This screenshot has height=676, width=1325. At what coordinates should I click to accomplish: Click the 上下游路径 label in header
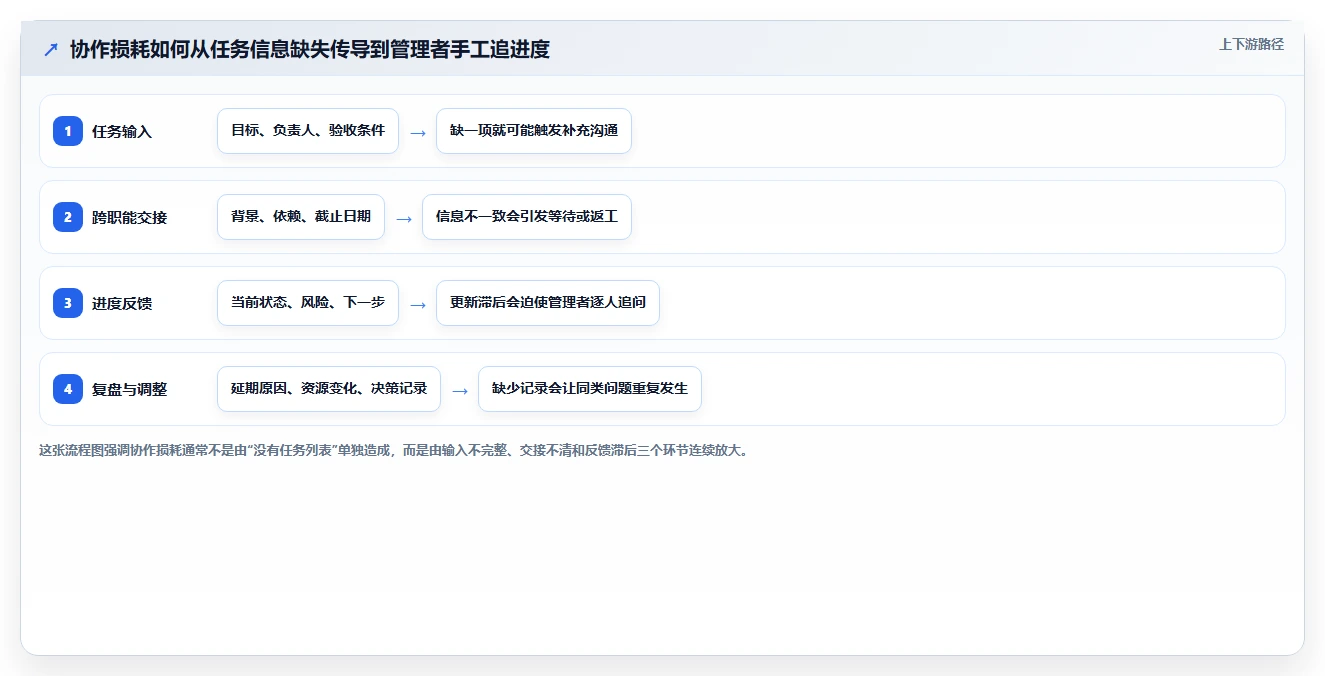coord(1251,44)
